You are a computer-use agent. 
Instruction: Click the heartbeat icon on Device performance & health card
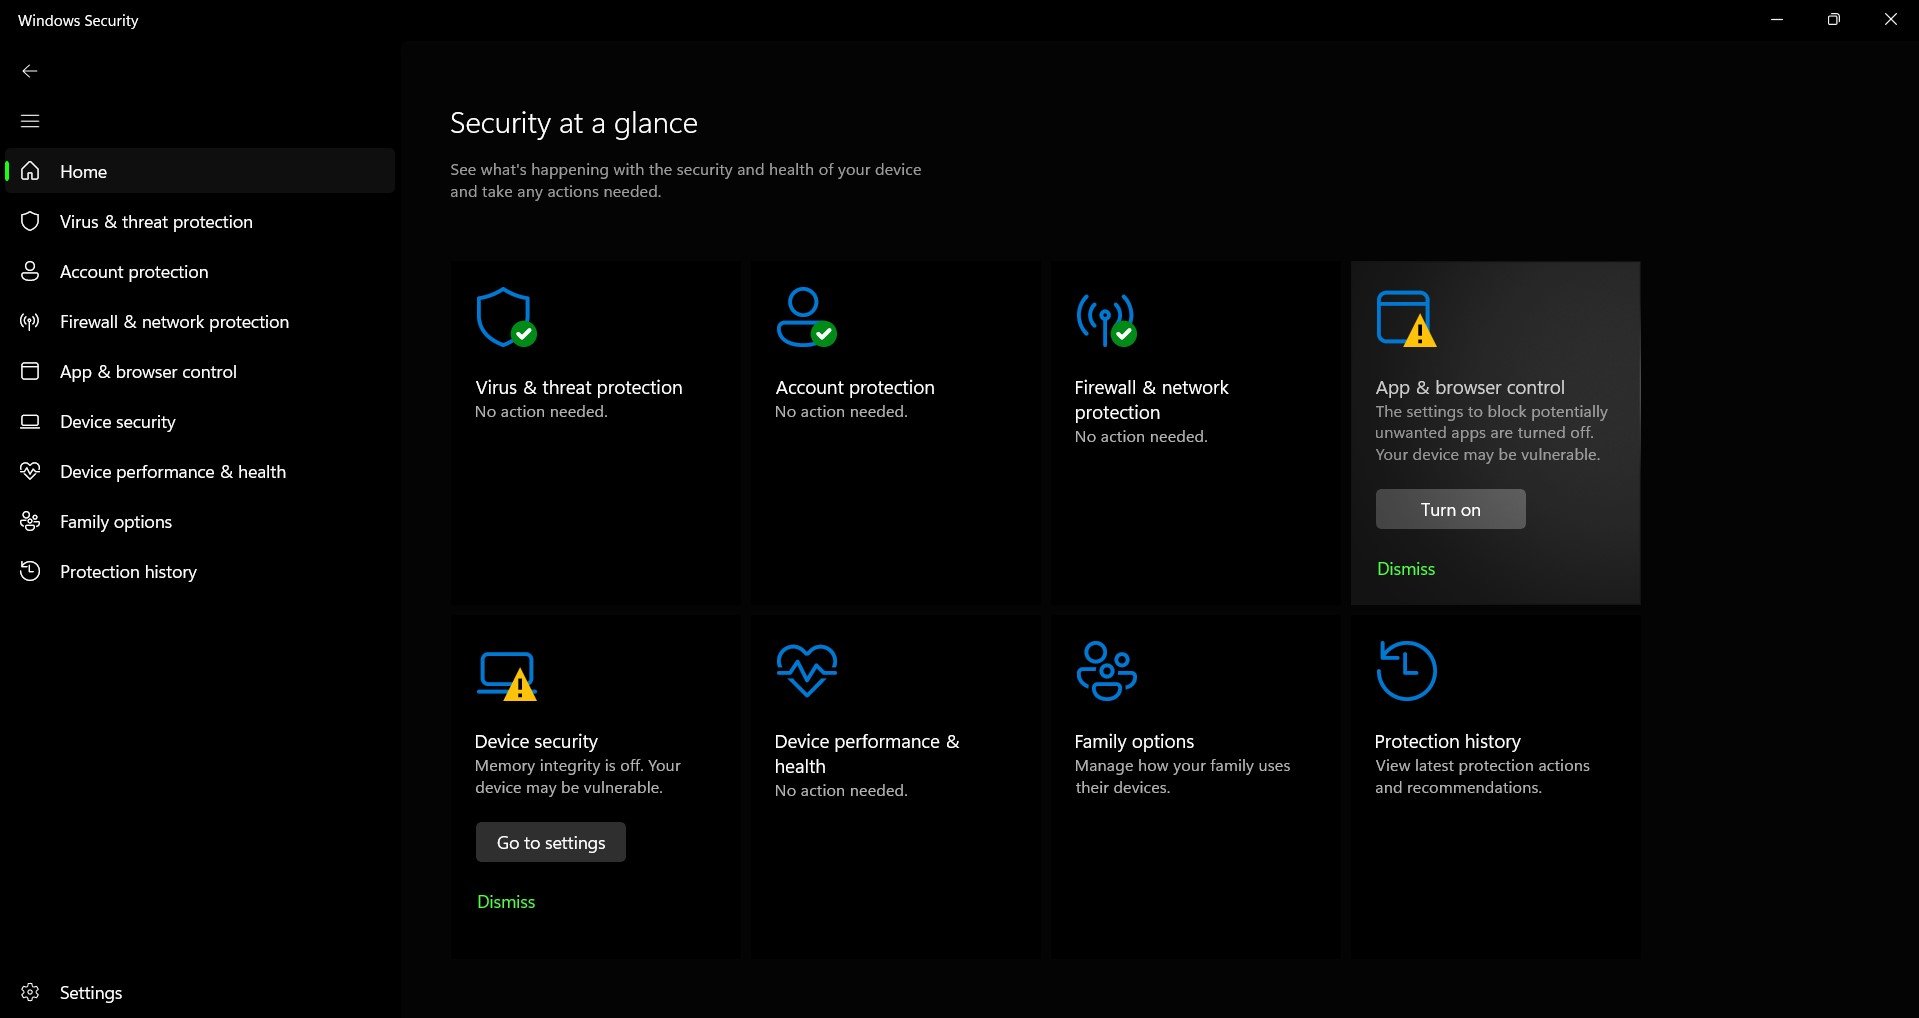pos(807,670)
